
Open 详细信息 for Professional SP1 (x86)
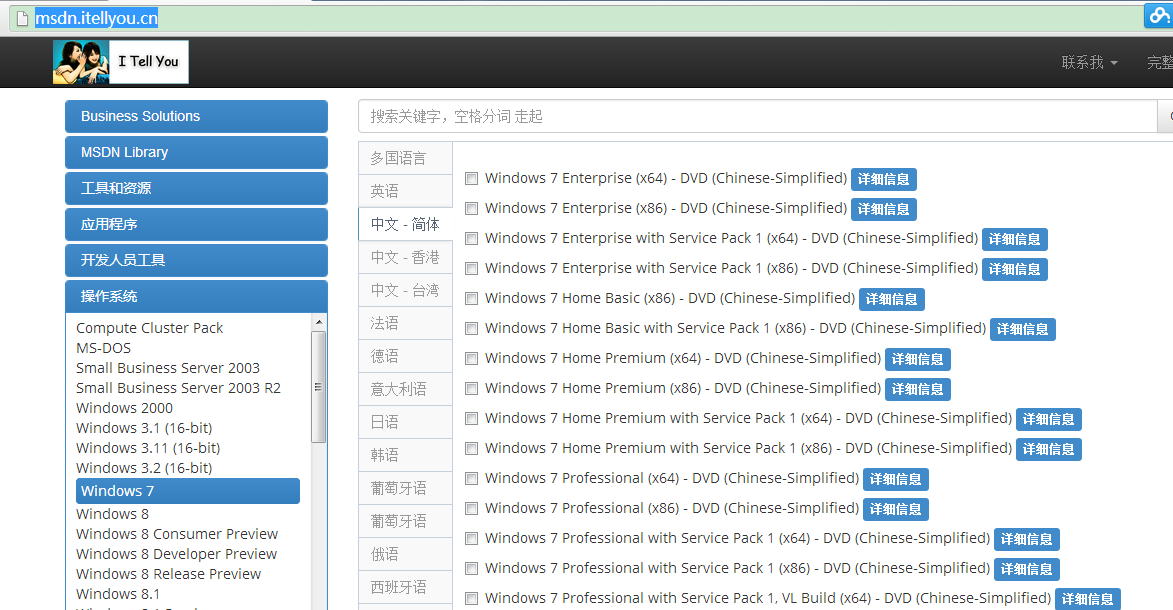click(1026, 569)
